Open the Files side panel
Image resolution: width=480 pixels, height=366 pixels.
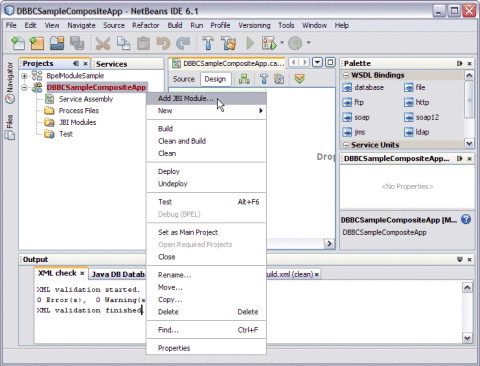point(10,127)
